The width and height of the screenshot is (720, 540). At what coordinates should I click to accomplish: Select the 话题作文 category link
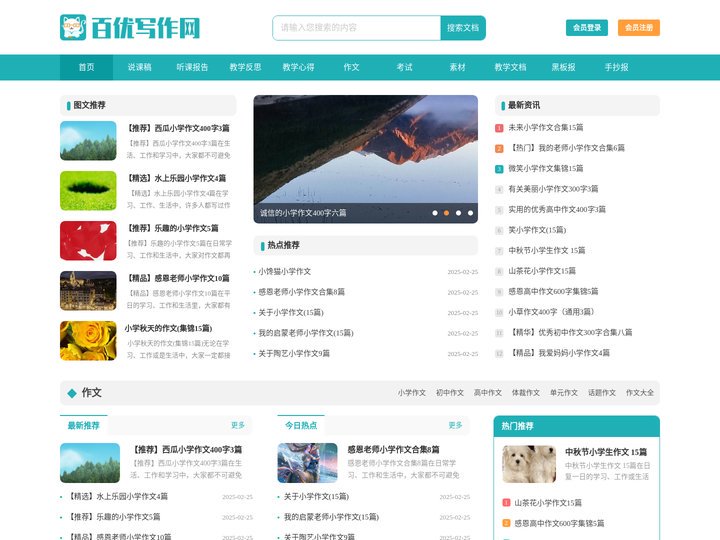click(x=602, y=393)
